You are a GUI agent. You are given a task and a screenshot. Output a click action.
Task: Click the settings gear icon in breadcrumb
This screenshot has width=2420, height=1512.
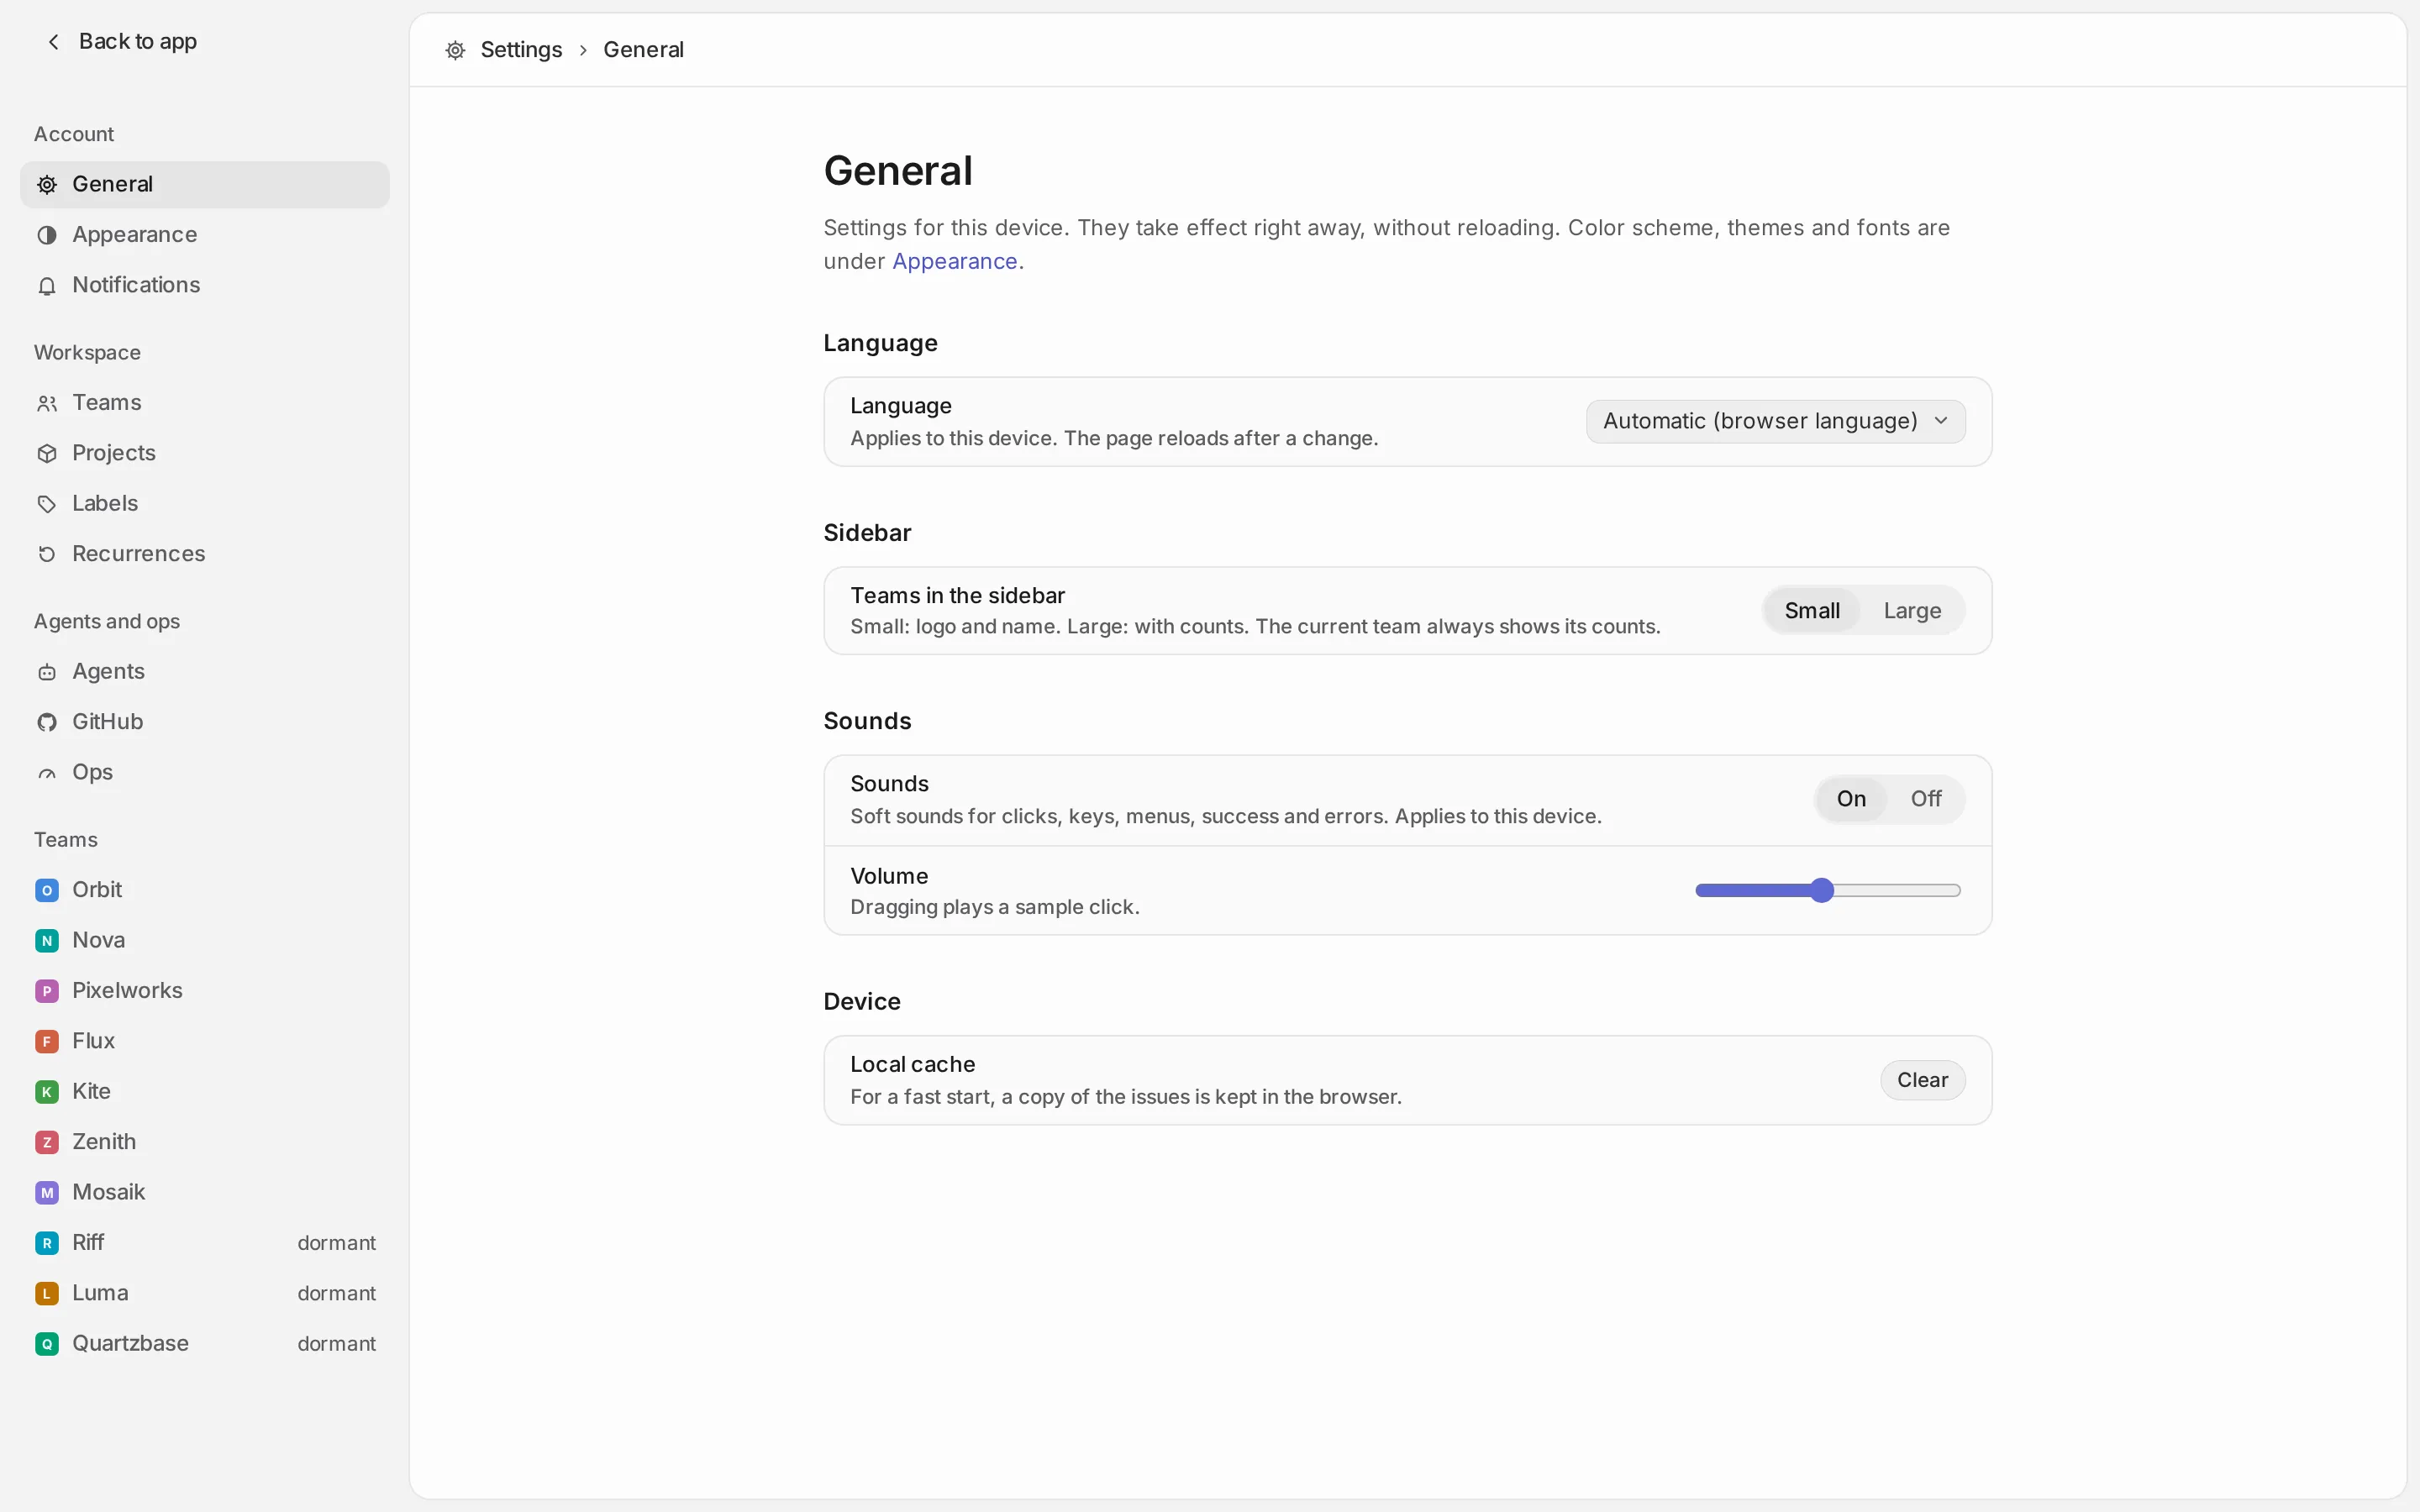(x=455, y=50)
